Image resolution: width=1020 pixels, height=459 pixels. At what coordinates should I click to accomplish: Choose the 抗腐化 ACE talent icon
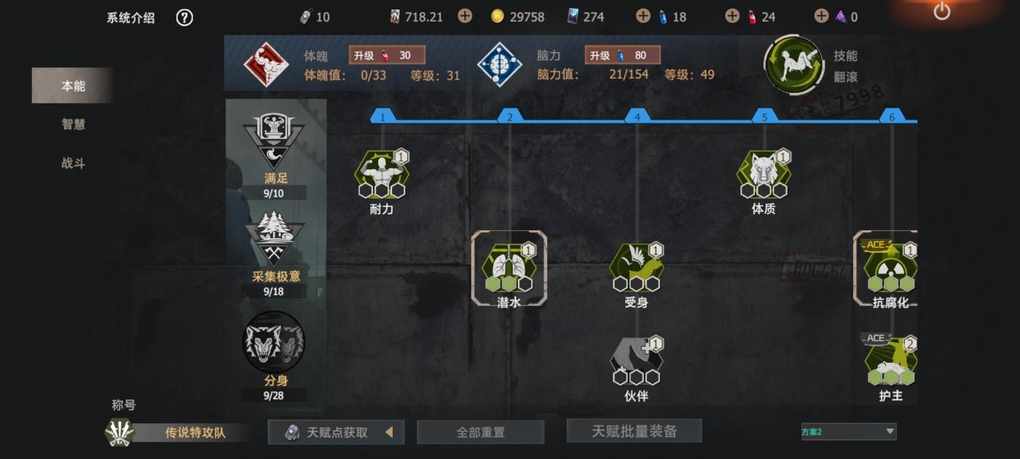click(x=890, y=267)
